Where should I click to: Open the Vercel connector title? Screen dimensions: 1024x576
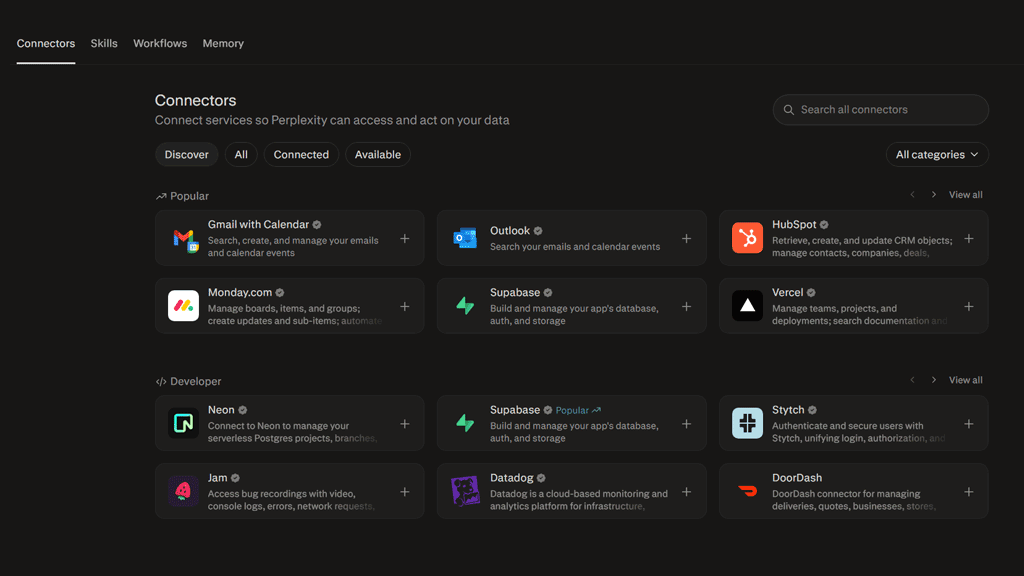[x=788, y=292]
